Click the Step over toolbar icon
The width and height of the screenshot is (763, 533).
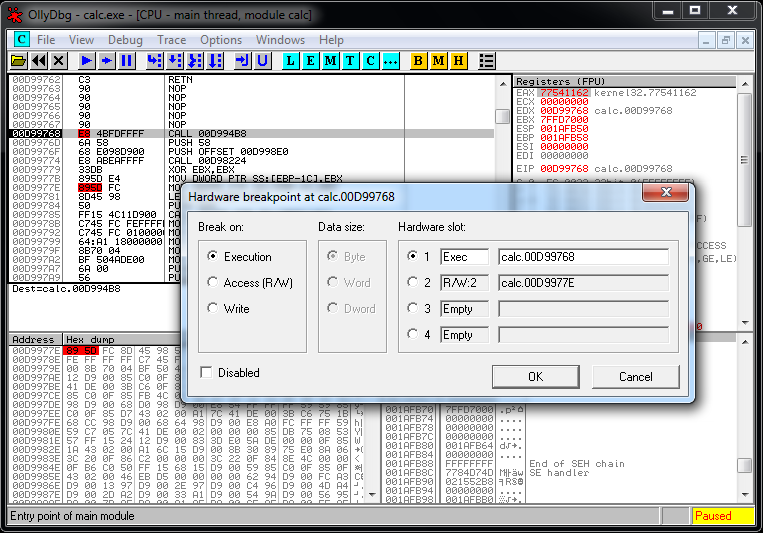click(x=174, y=61)
